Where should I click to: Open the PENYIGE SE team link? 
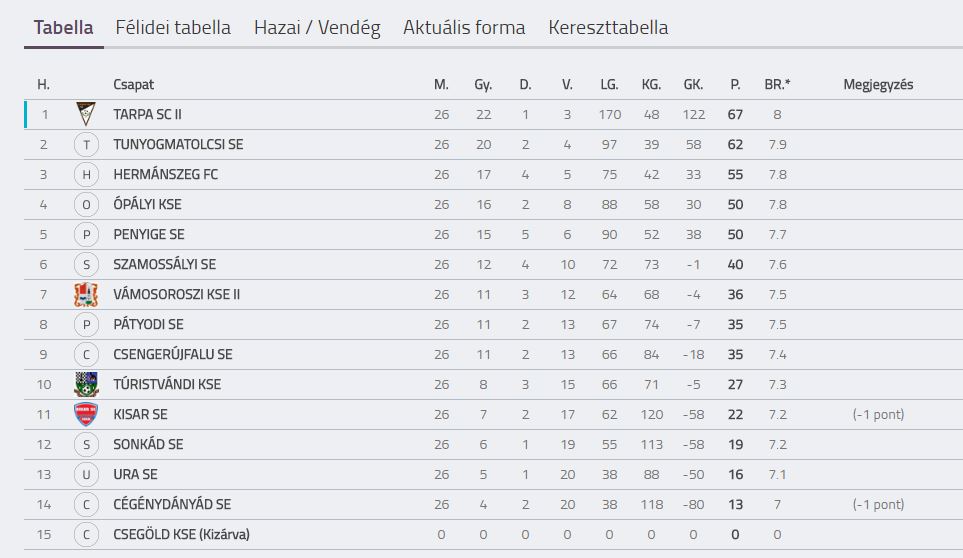[149, 234]
